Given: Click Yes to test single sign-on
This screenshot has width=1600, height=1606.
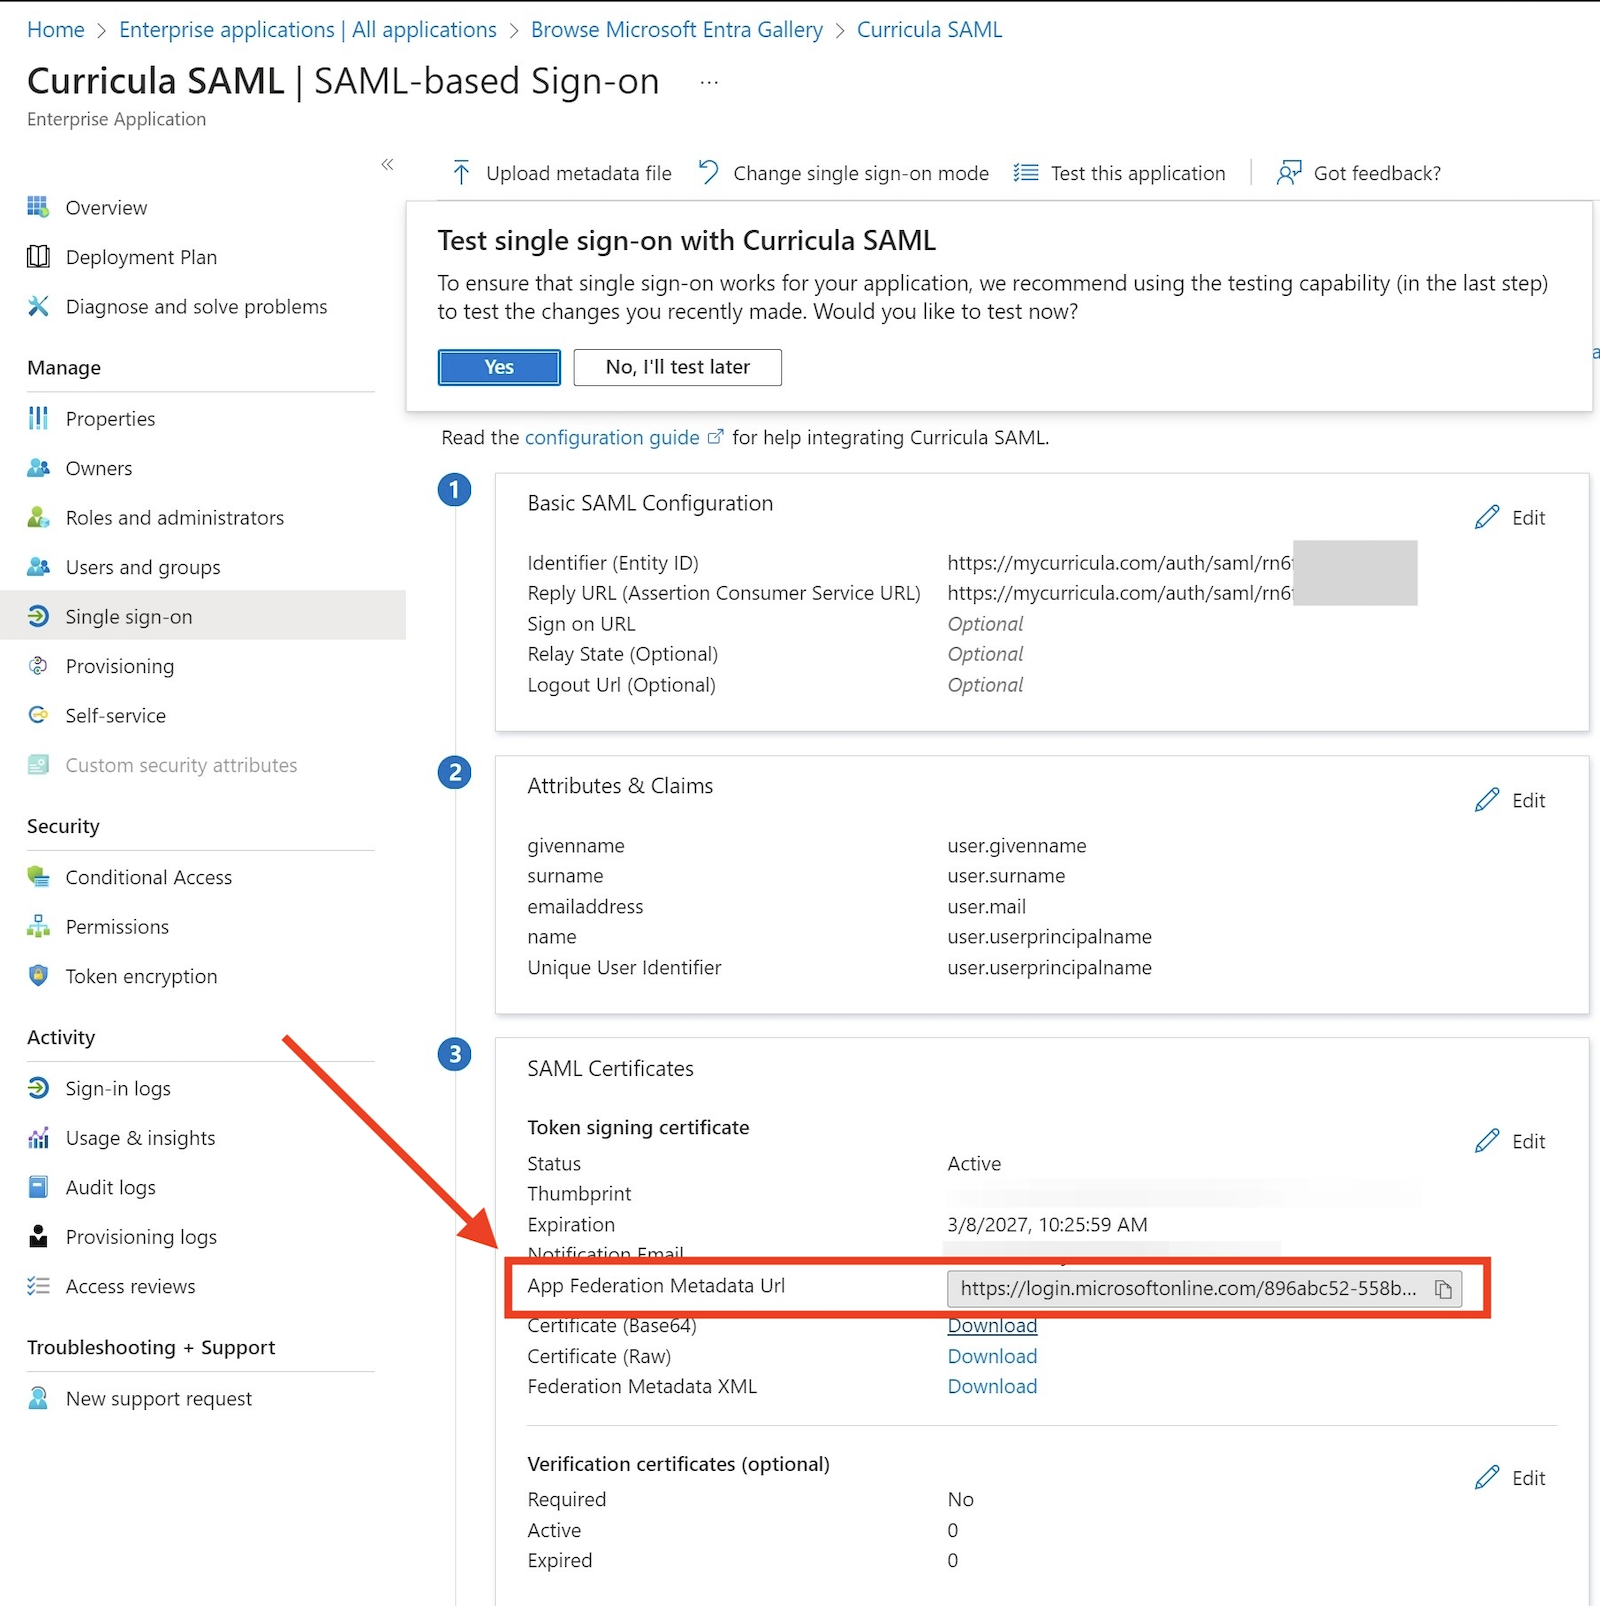Looking at the screenshot, I should pyautogui.click(x=499, y=367).
